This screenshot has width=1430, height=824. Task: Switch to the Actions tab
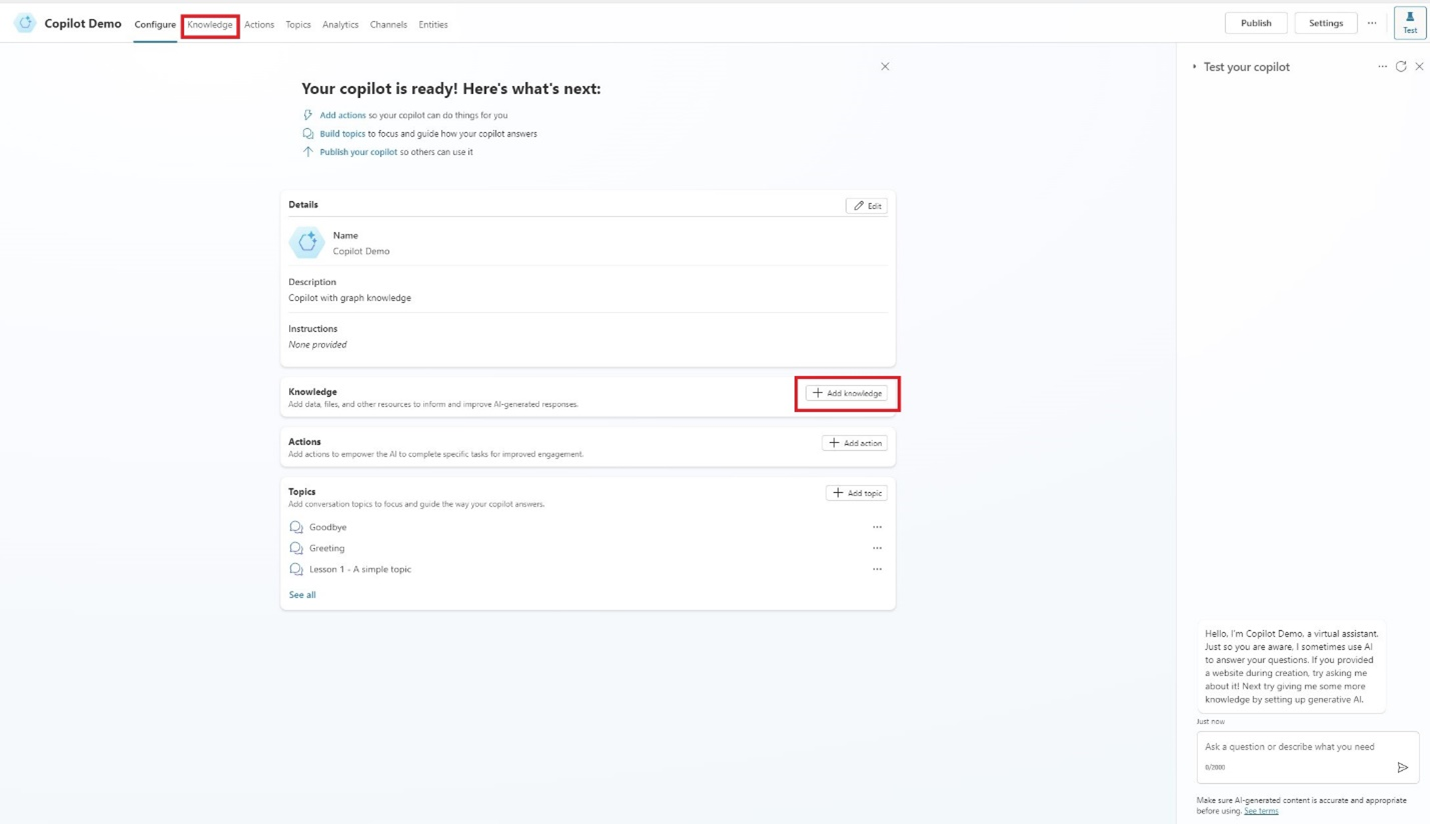pyautogui.click(x=259, y=25)
